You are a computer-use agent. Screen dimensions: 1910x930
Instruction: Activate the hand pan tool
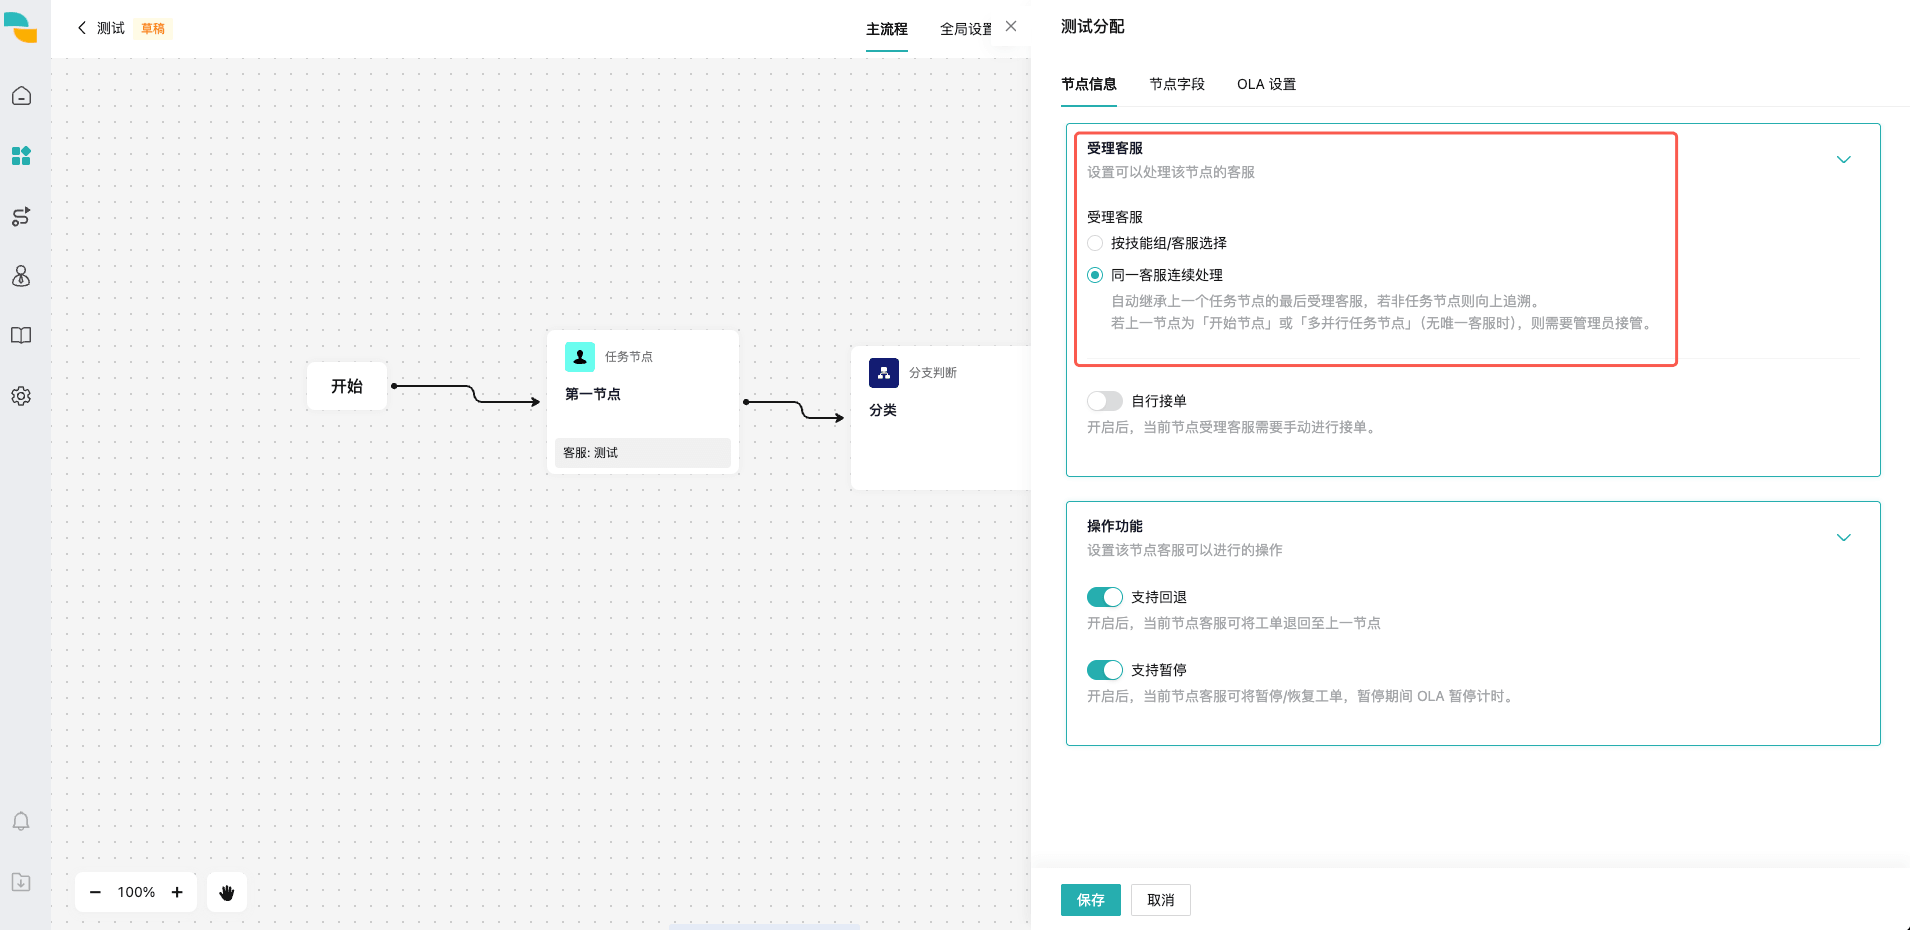pyautogui.click(x=227, y=892)
